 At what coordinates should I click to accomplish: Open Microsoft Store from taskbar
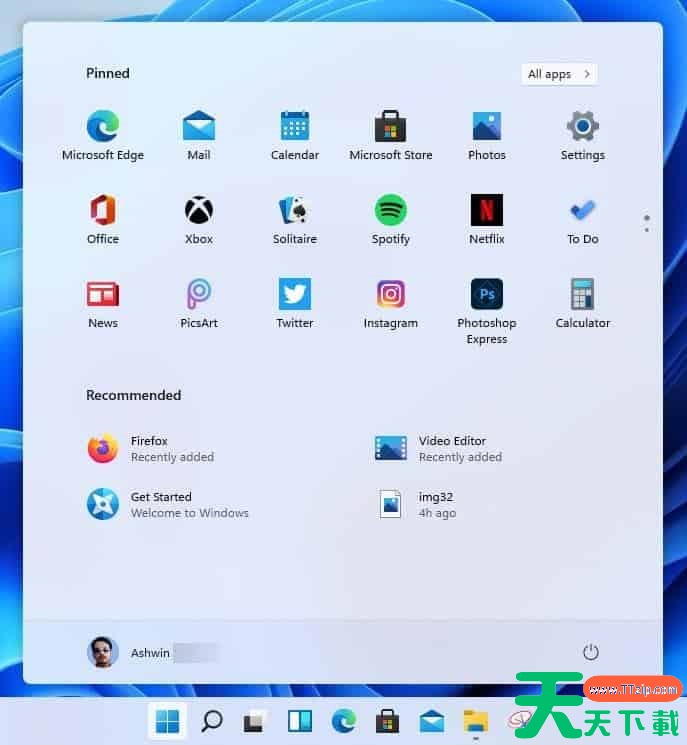[387, 722]
